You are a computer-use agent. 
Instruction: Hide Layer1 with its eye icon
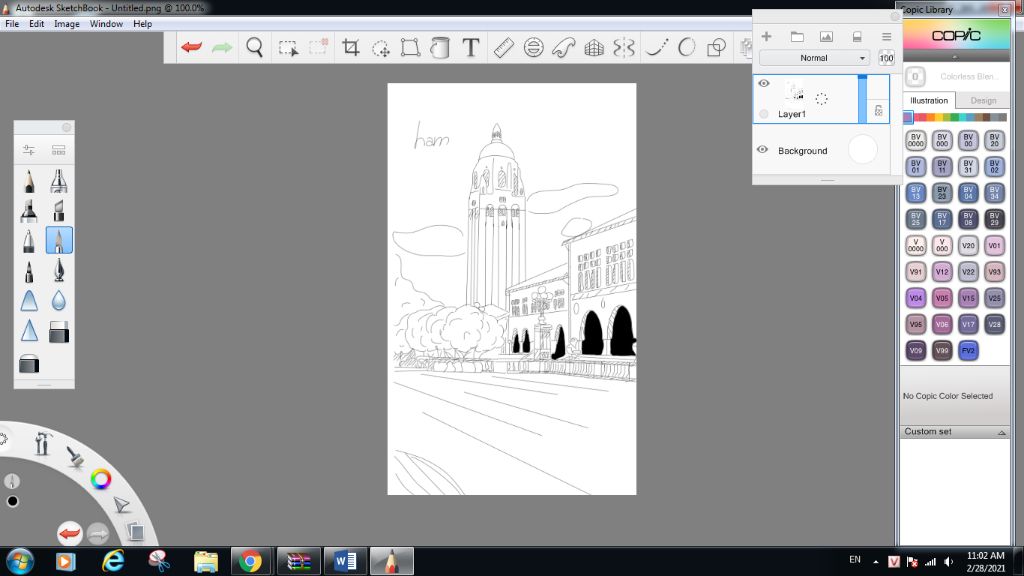(x=763, y=84)
